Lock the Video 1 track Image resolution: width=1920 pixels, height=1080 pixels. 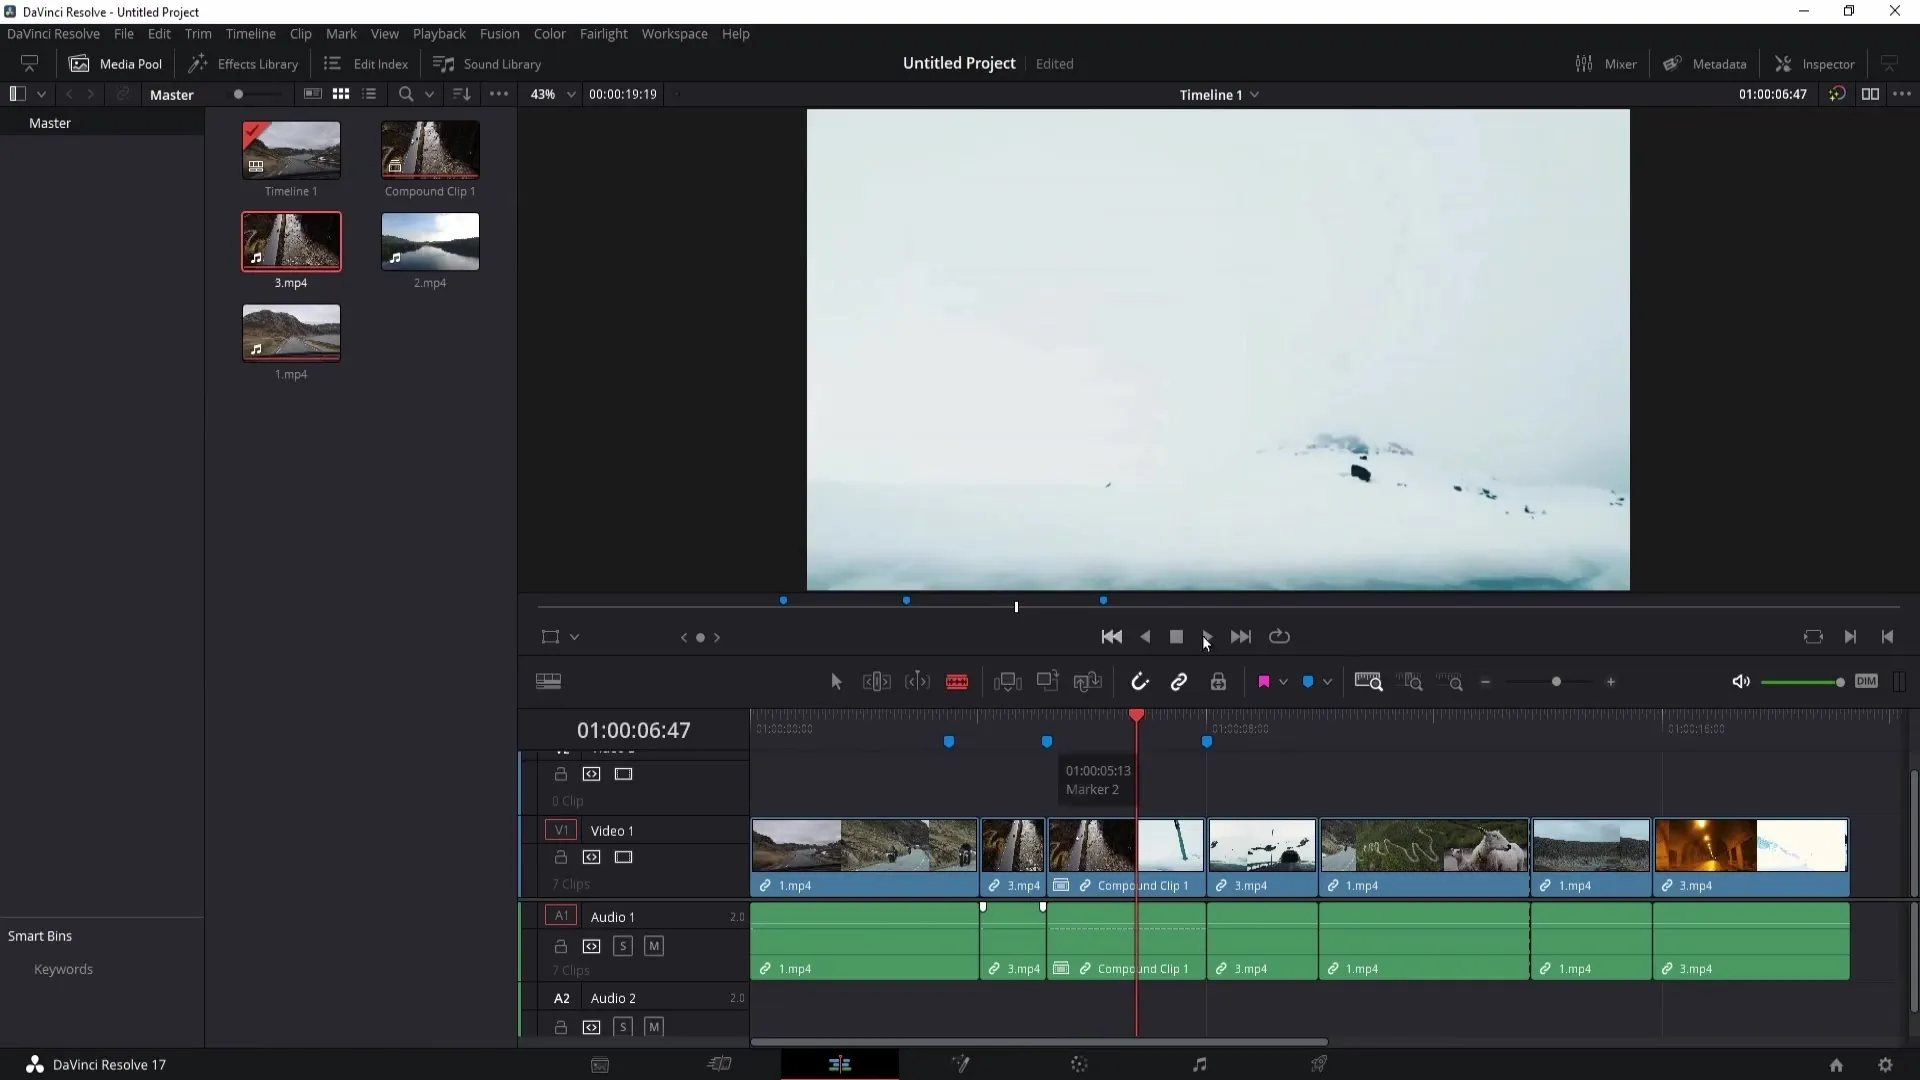(x=561, y=857)
